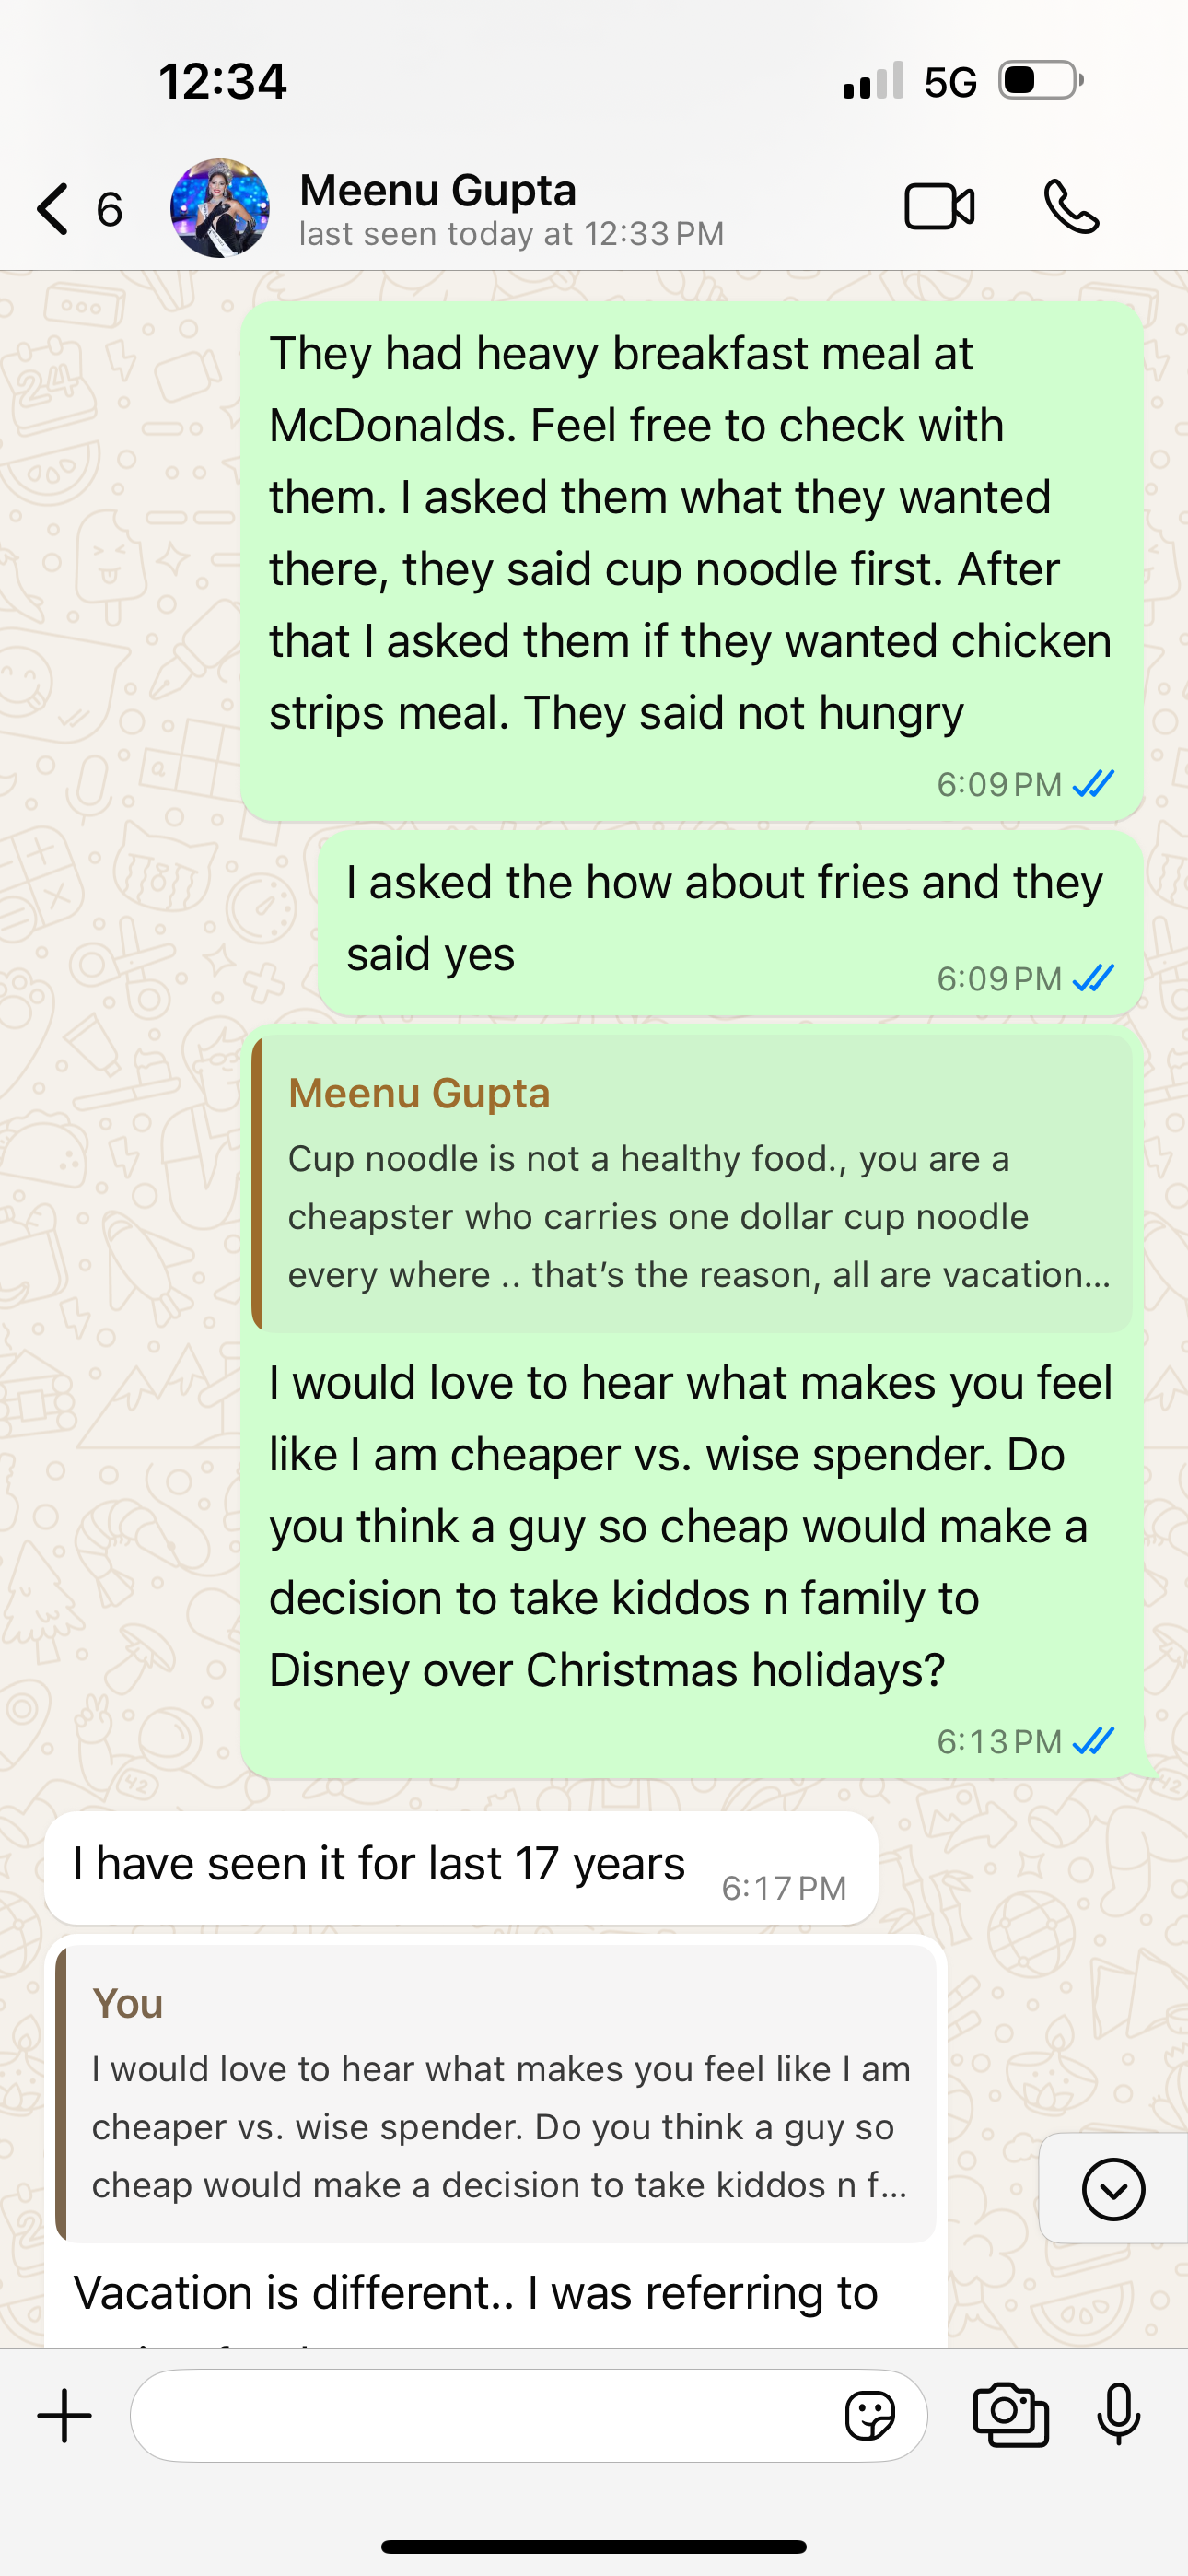This screenshot has width=1188, height=2576.
Task: Start a video call with Meenu Gupta
Action: (939, 208)
